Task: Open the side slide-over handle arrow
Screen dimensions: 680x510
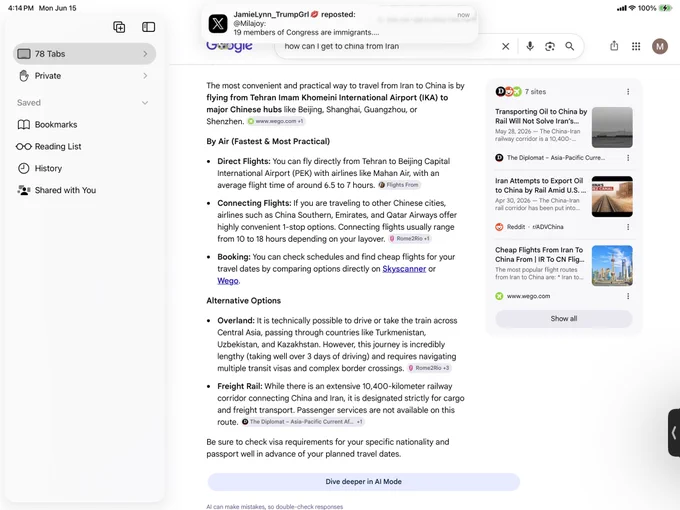Action: coord(674,432)
